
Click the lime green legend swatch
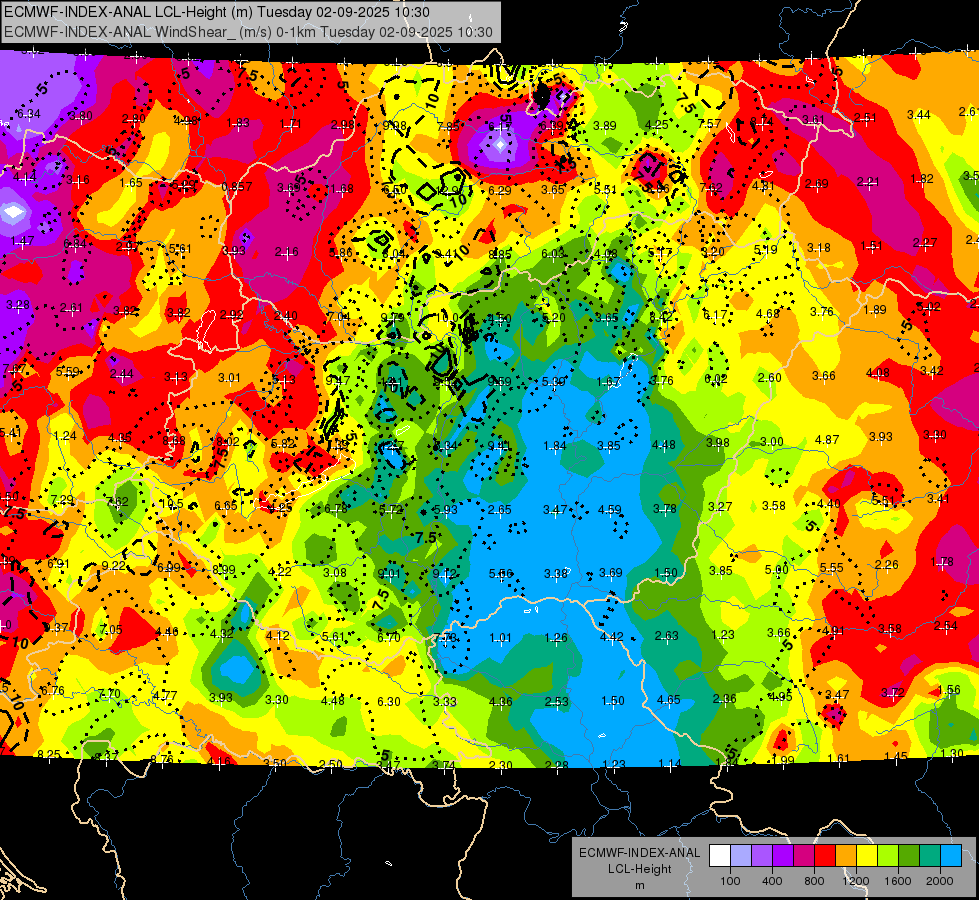pyautogui.click(x=888, y=856)
